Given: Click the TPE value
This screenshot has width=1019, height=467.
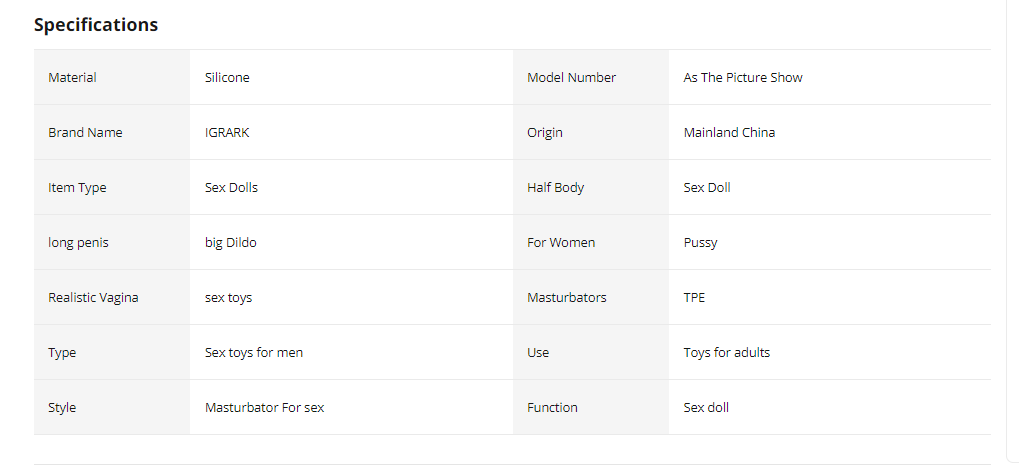Looking at the screenshot, I should (694, 298).
